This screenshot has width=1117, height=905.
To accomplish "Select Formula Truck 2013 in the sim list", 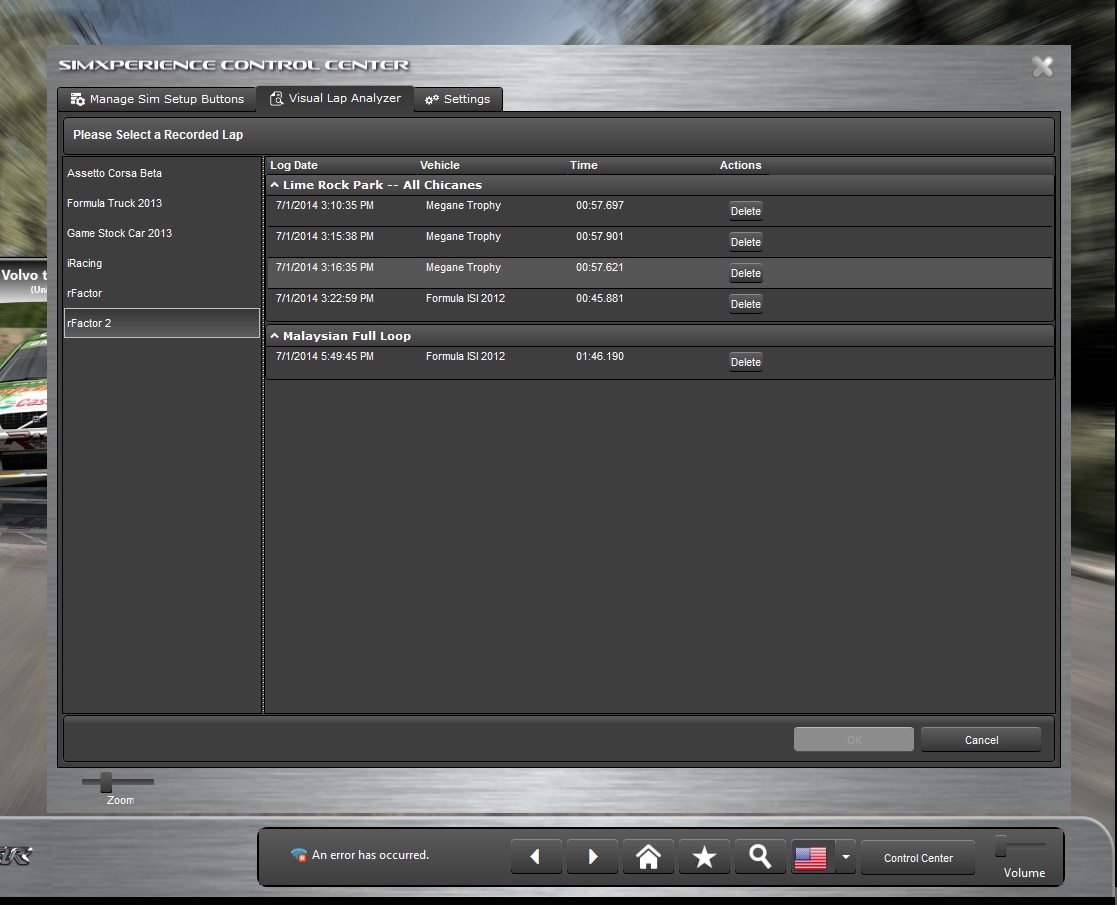I will coord(162,203).
